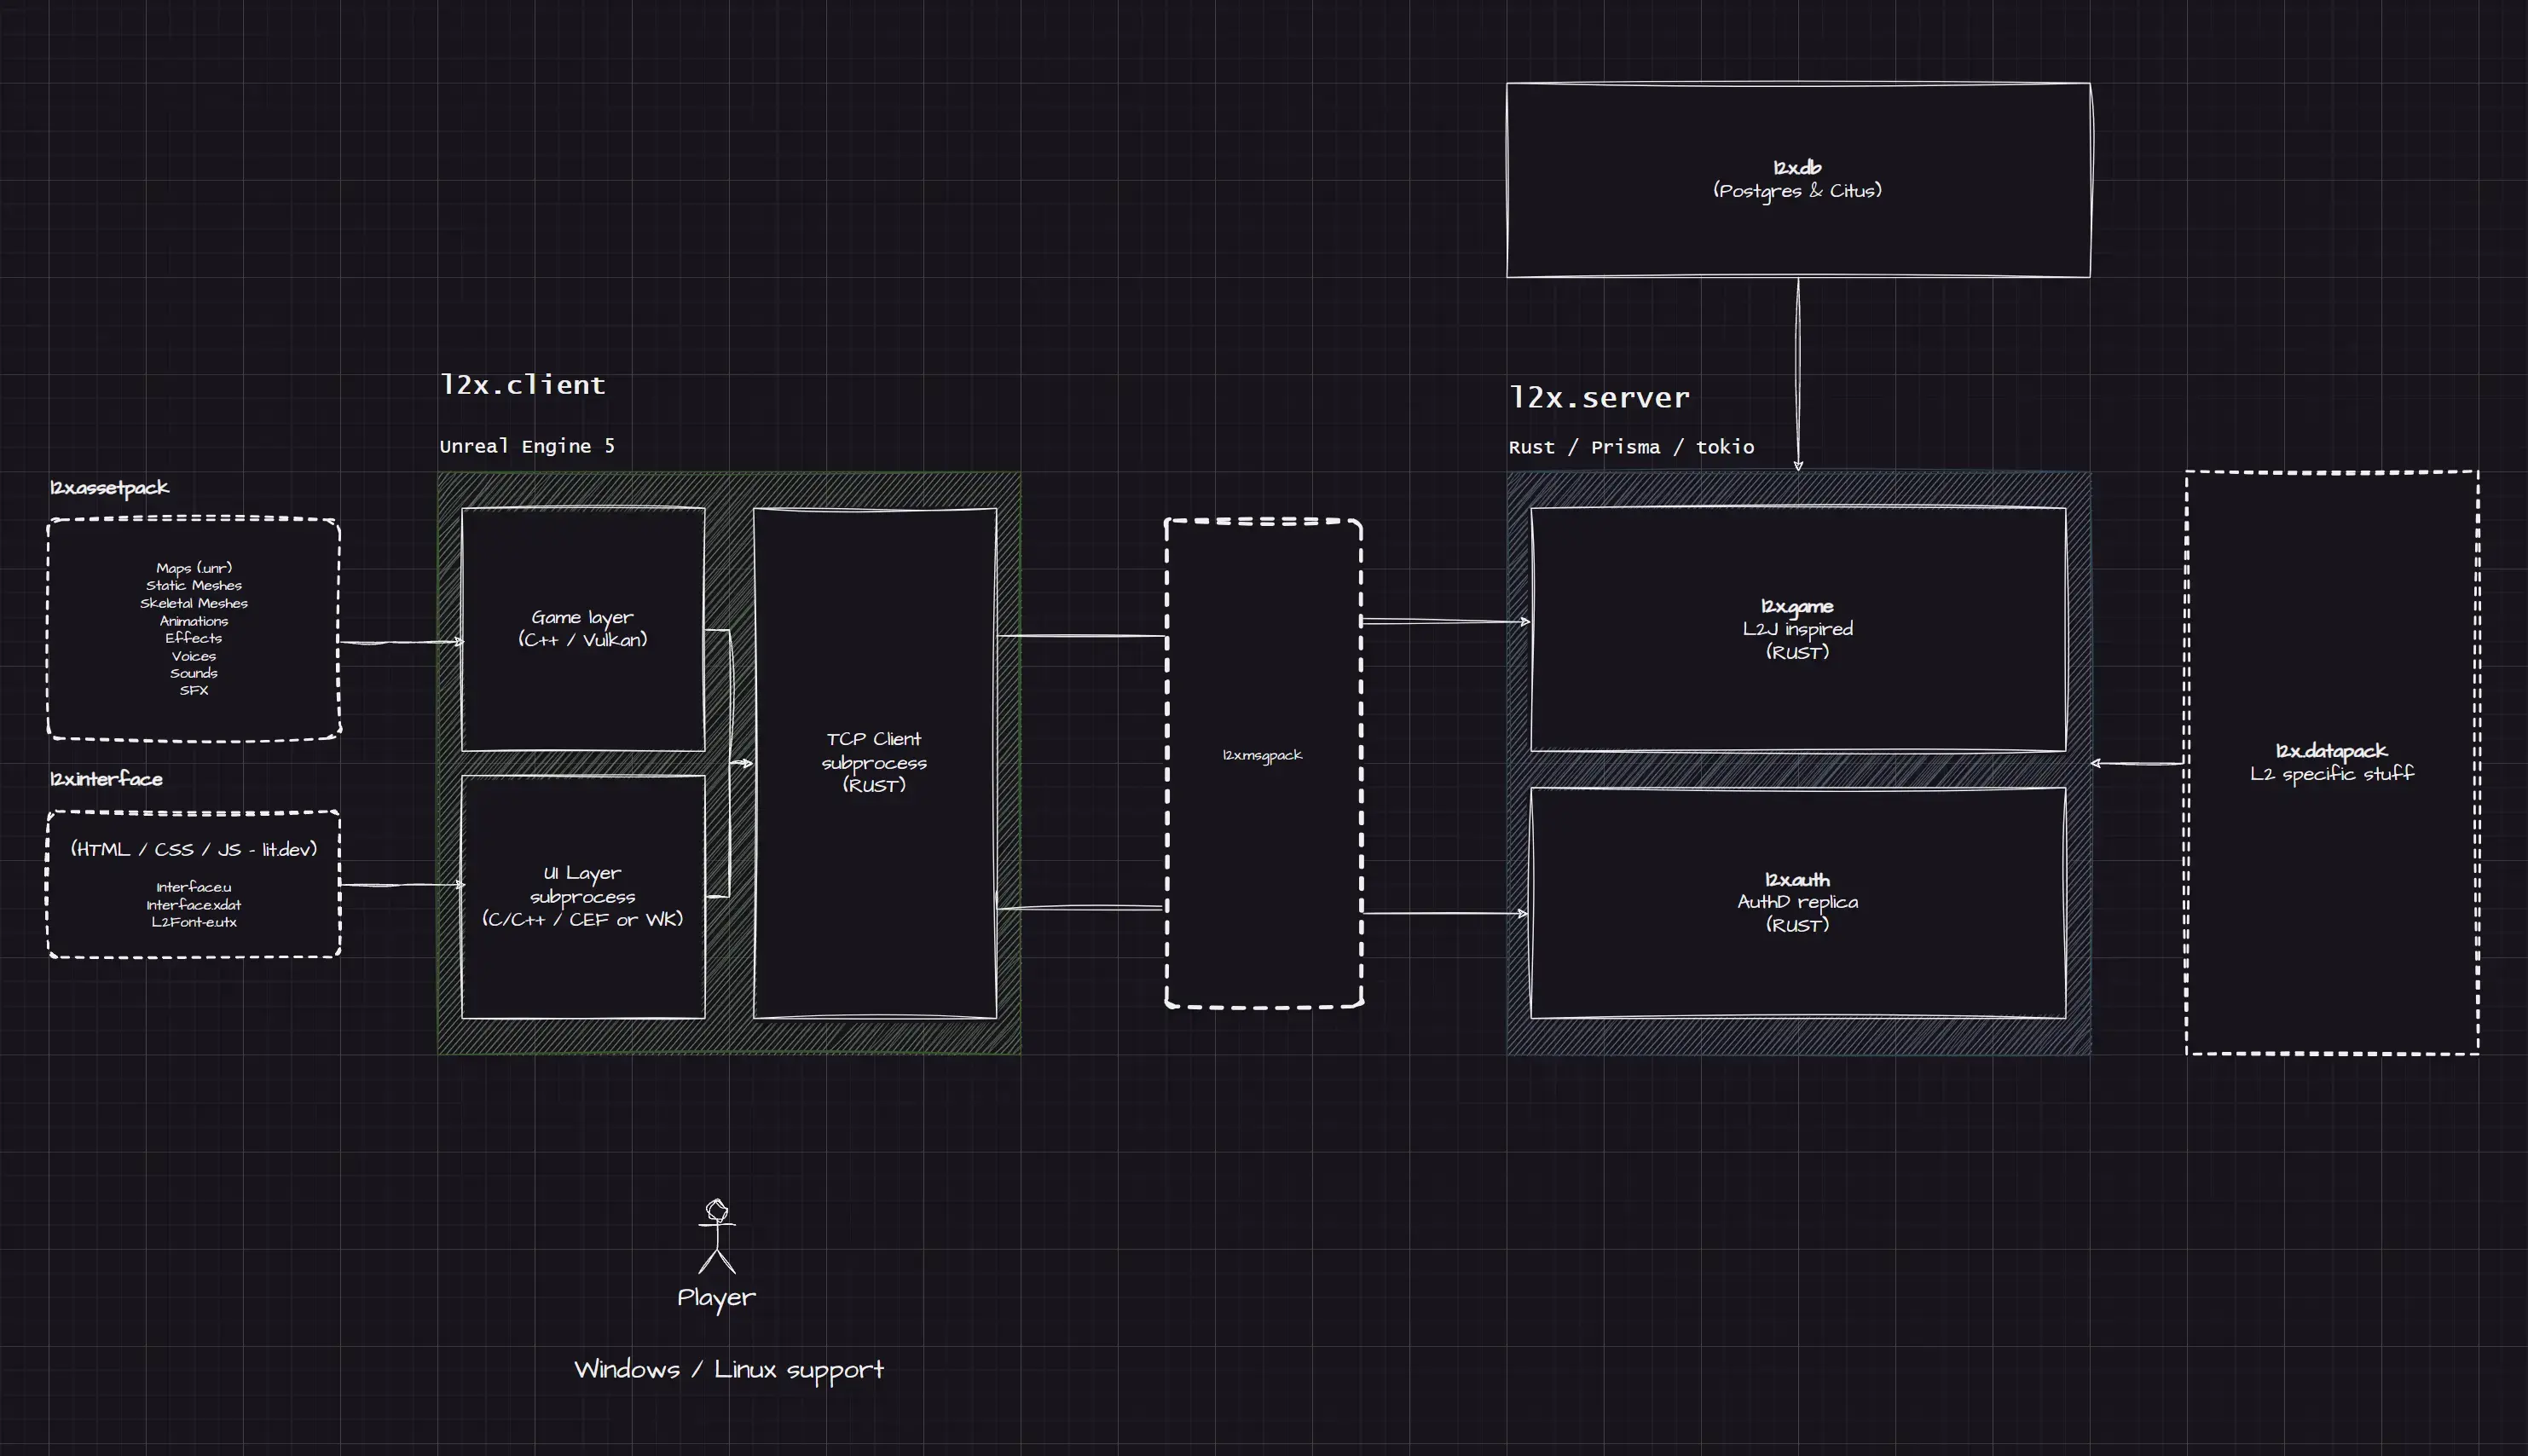Click "Sounds" in the assetpack list
2528x1456 pixels.
click(194, 673)
